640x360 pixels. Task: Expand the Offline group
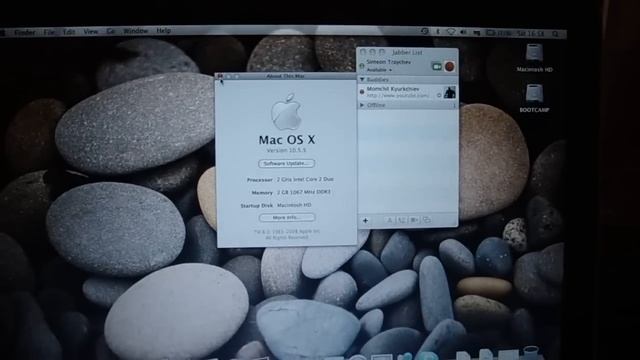[x=362, y=105]
